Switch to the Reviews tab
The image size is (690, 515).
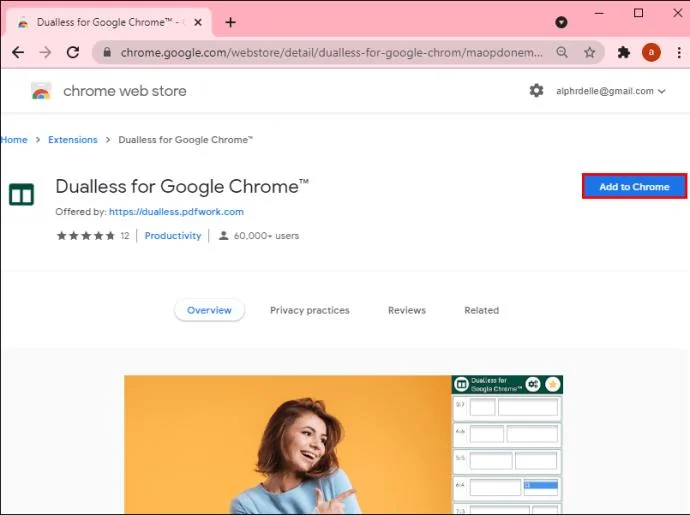(407, 310)
